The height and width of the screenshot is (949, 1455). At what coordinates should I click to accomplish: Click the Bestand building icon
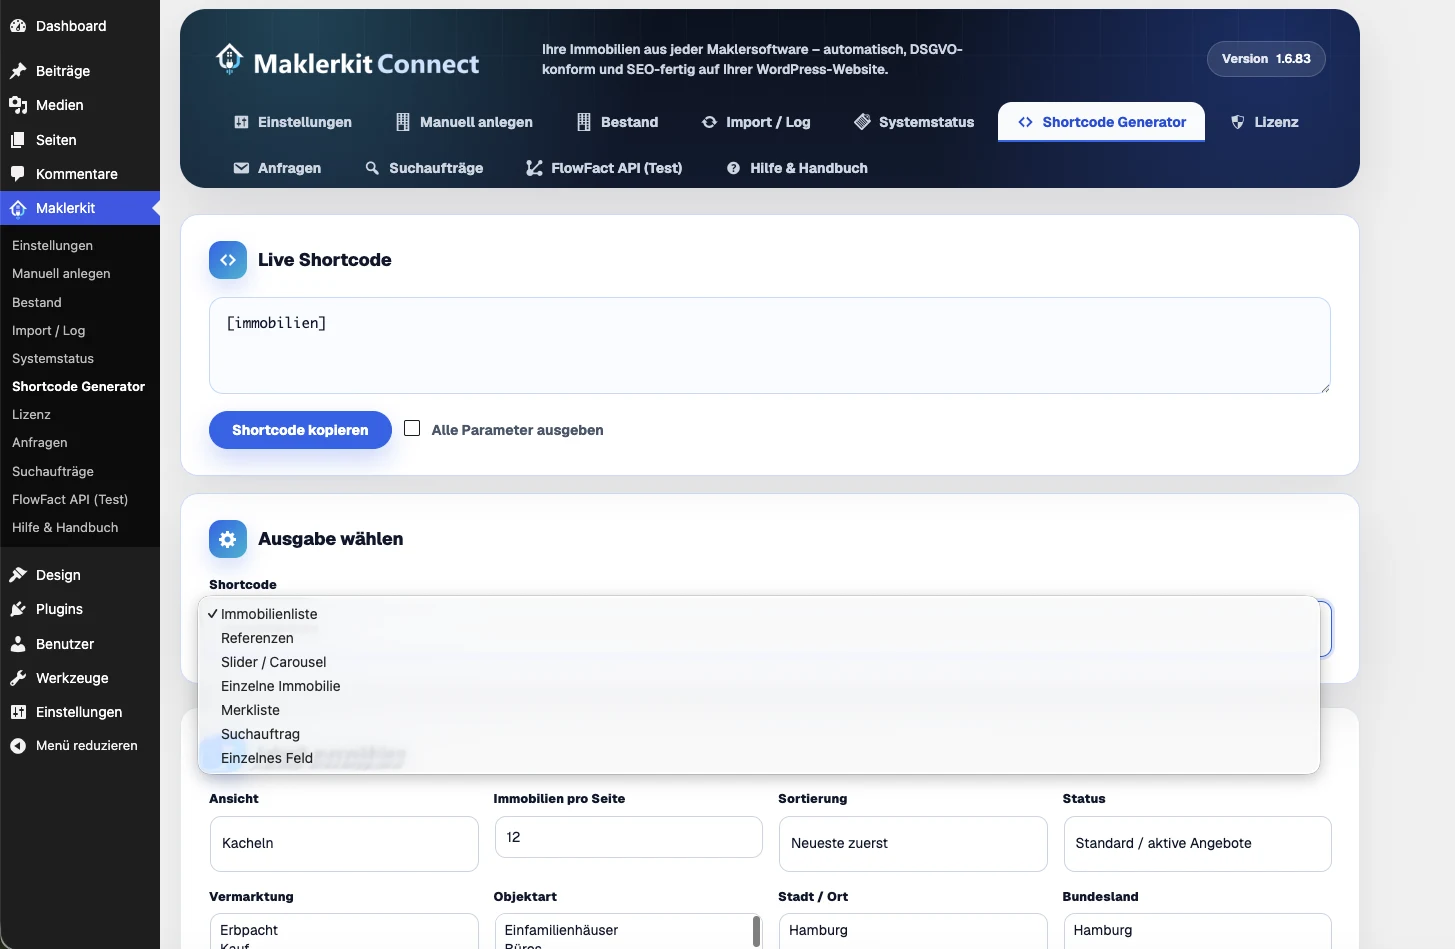coord(584,122)
